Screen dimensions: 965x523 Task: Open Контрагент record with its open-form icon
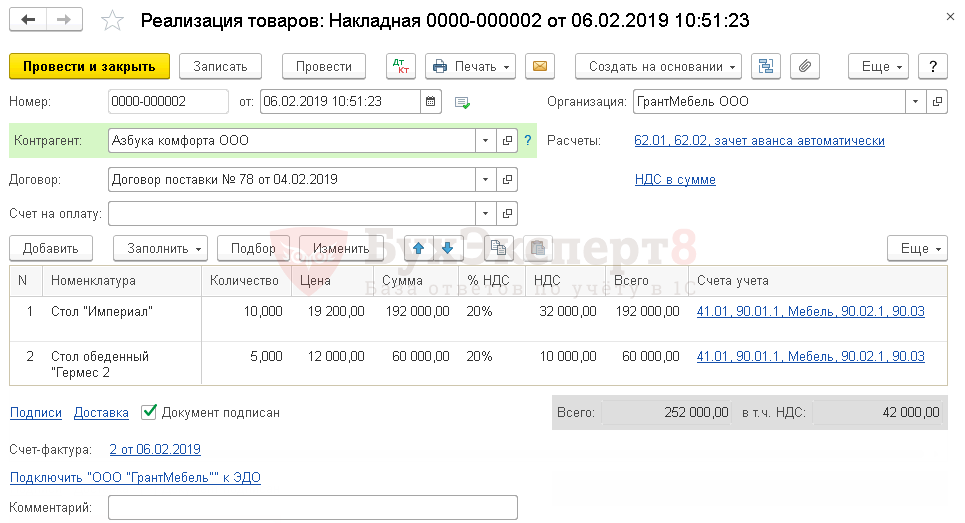507,141
